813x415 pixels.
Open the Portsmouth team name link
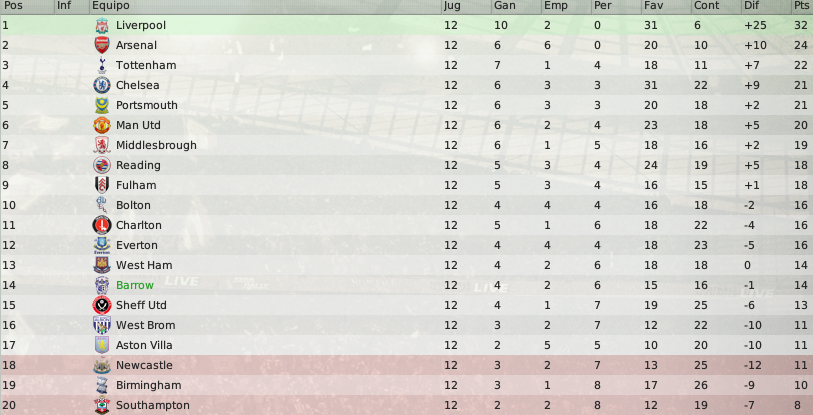pyautogui.click(x=147, y=105)
